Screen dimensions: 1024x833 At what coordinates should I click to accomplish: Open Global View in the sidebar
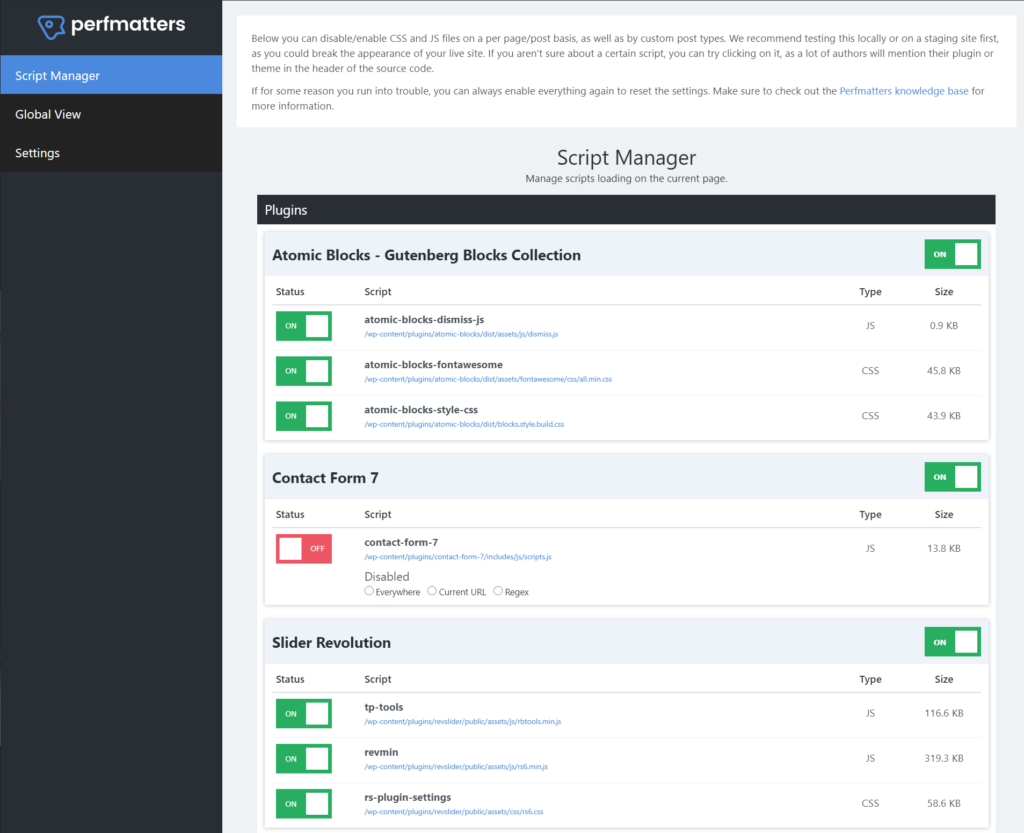pyautogui.click(x=48, y=114)
